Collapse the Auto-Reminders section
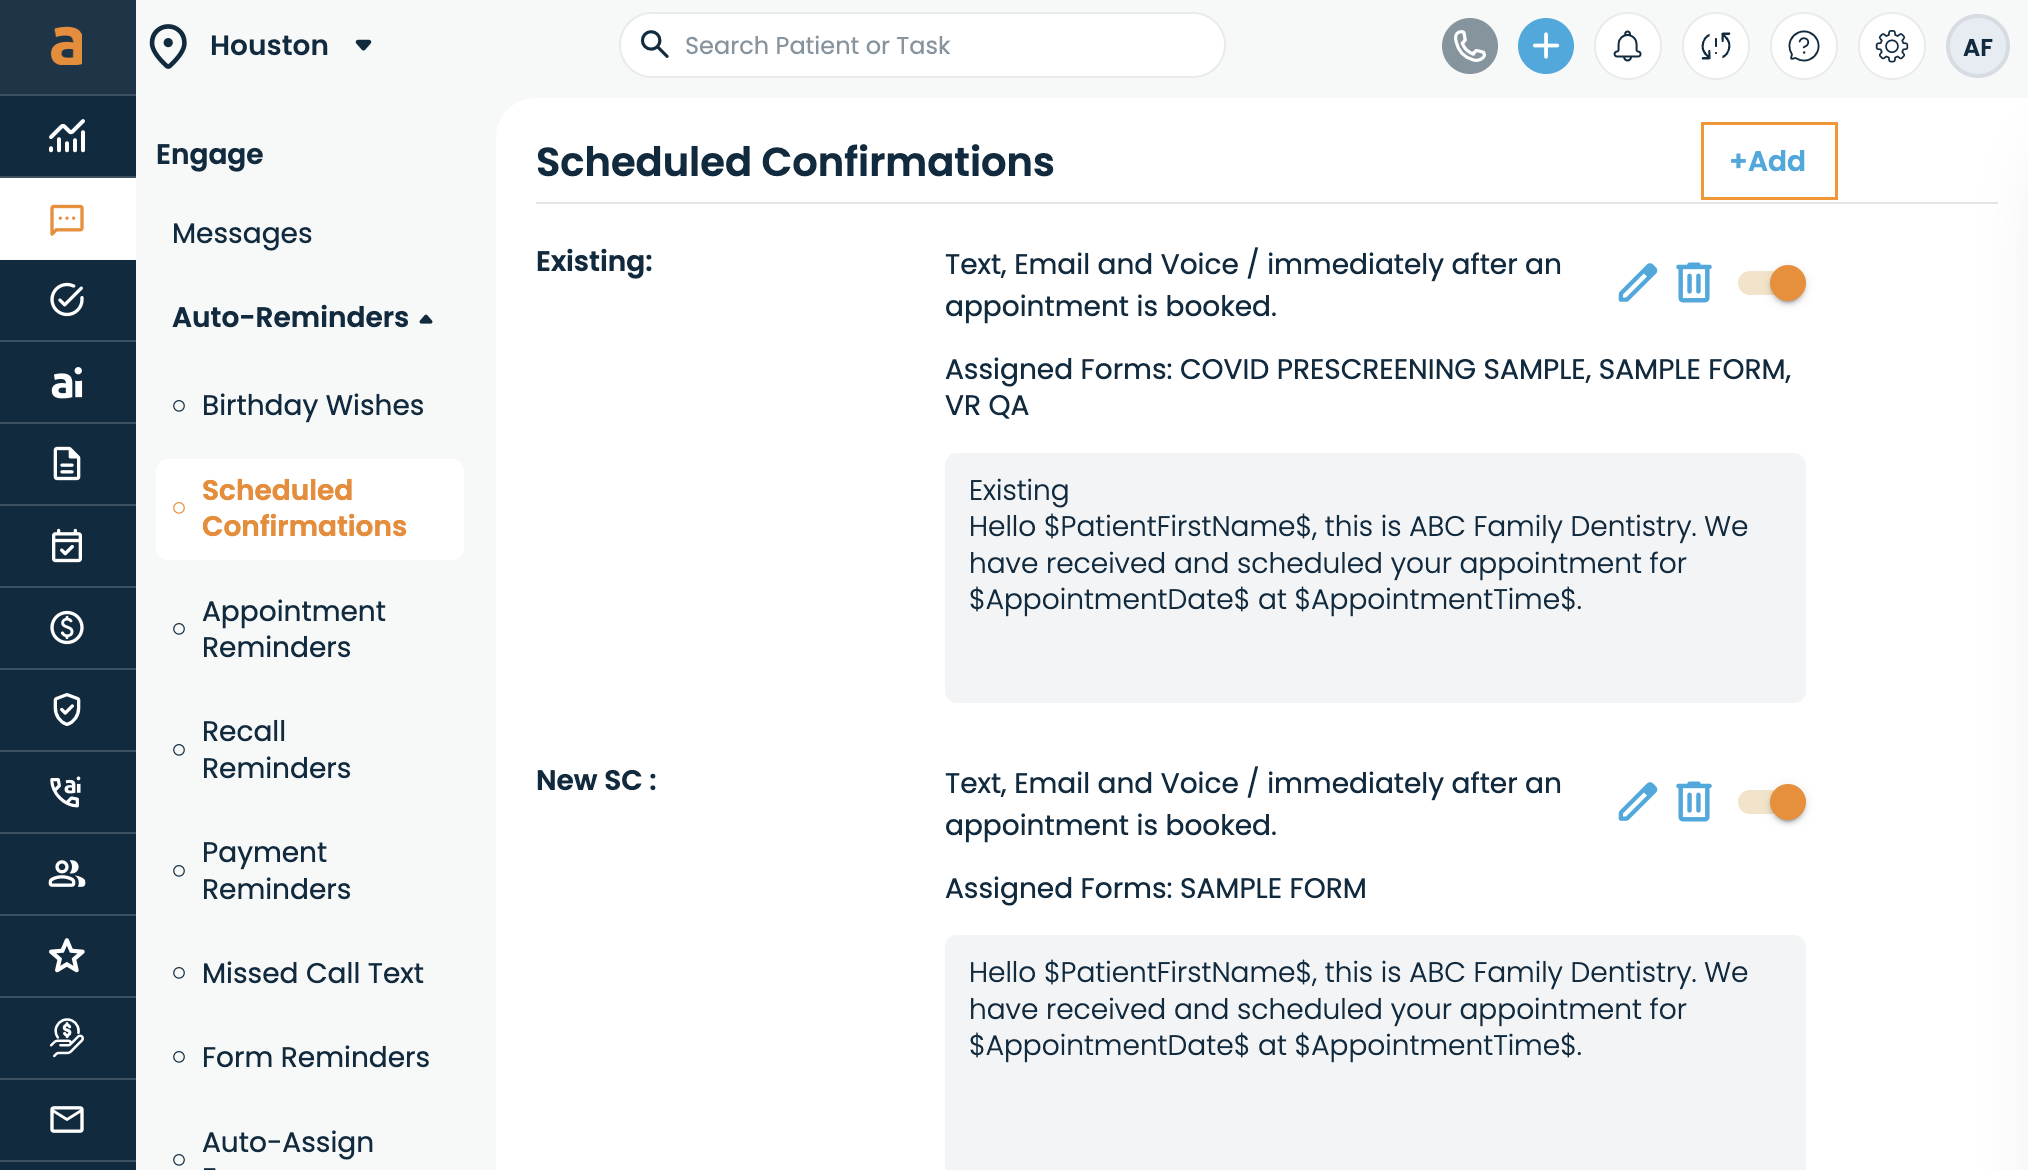Viewport: 2028px width, 1170px height. click(x=302, y=318)
